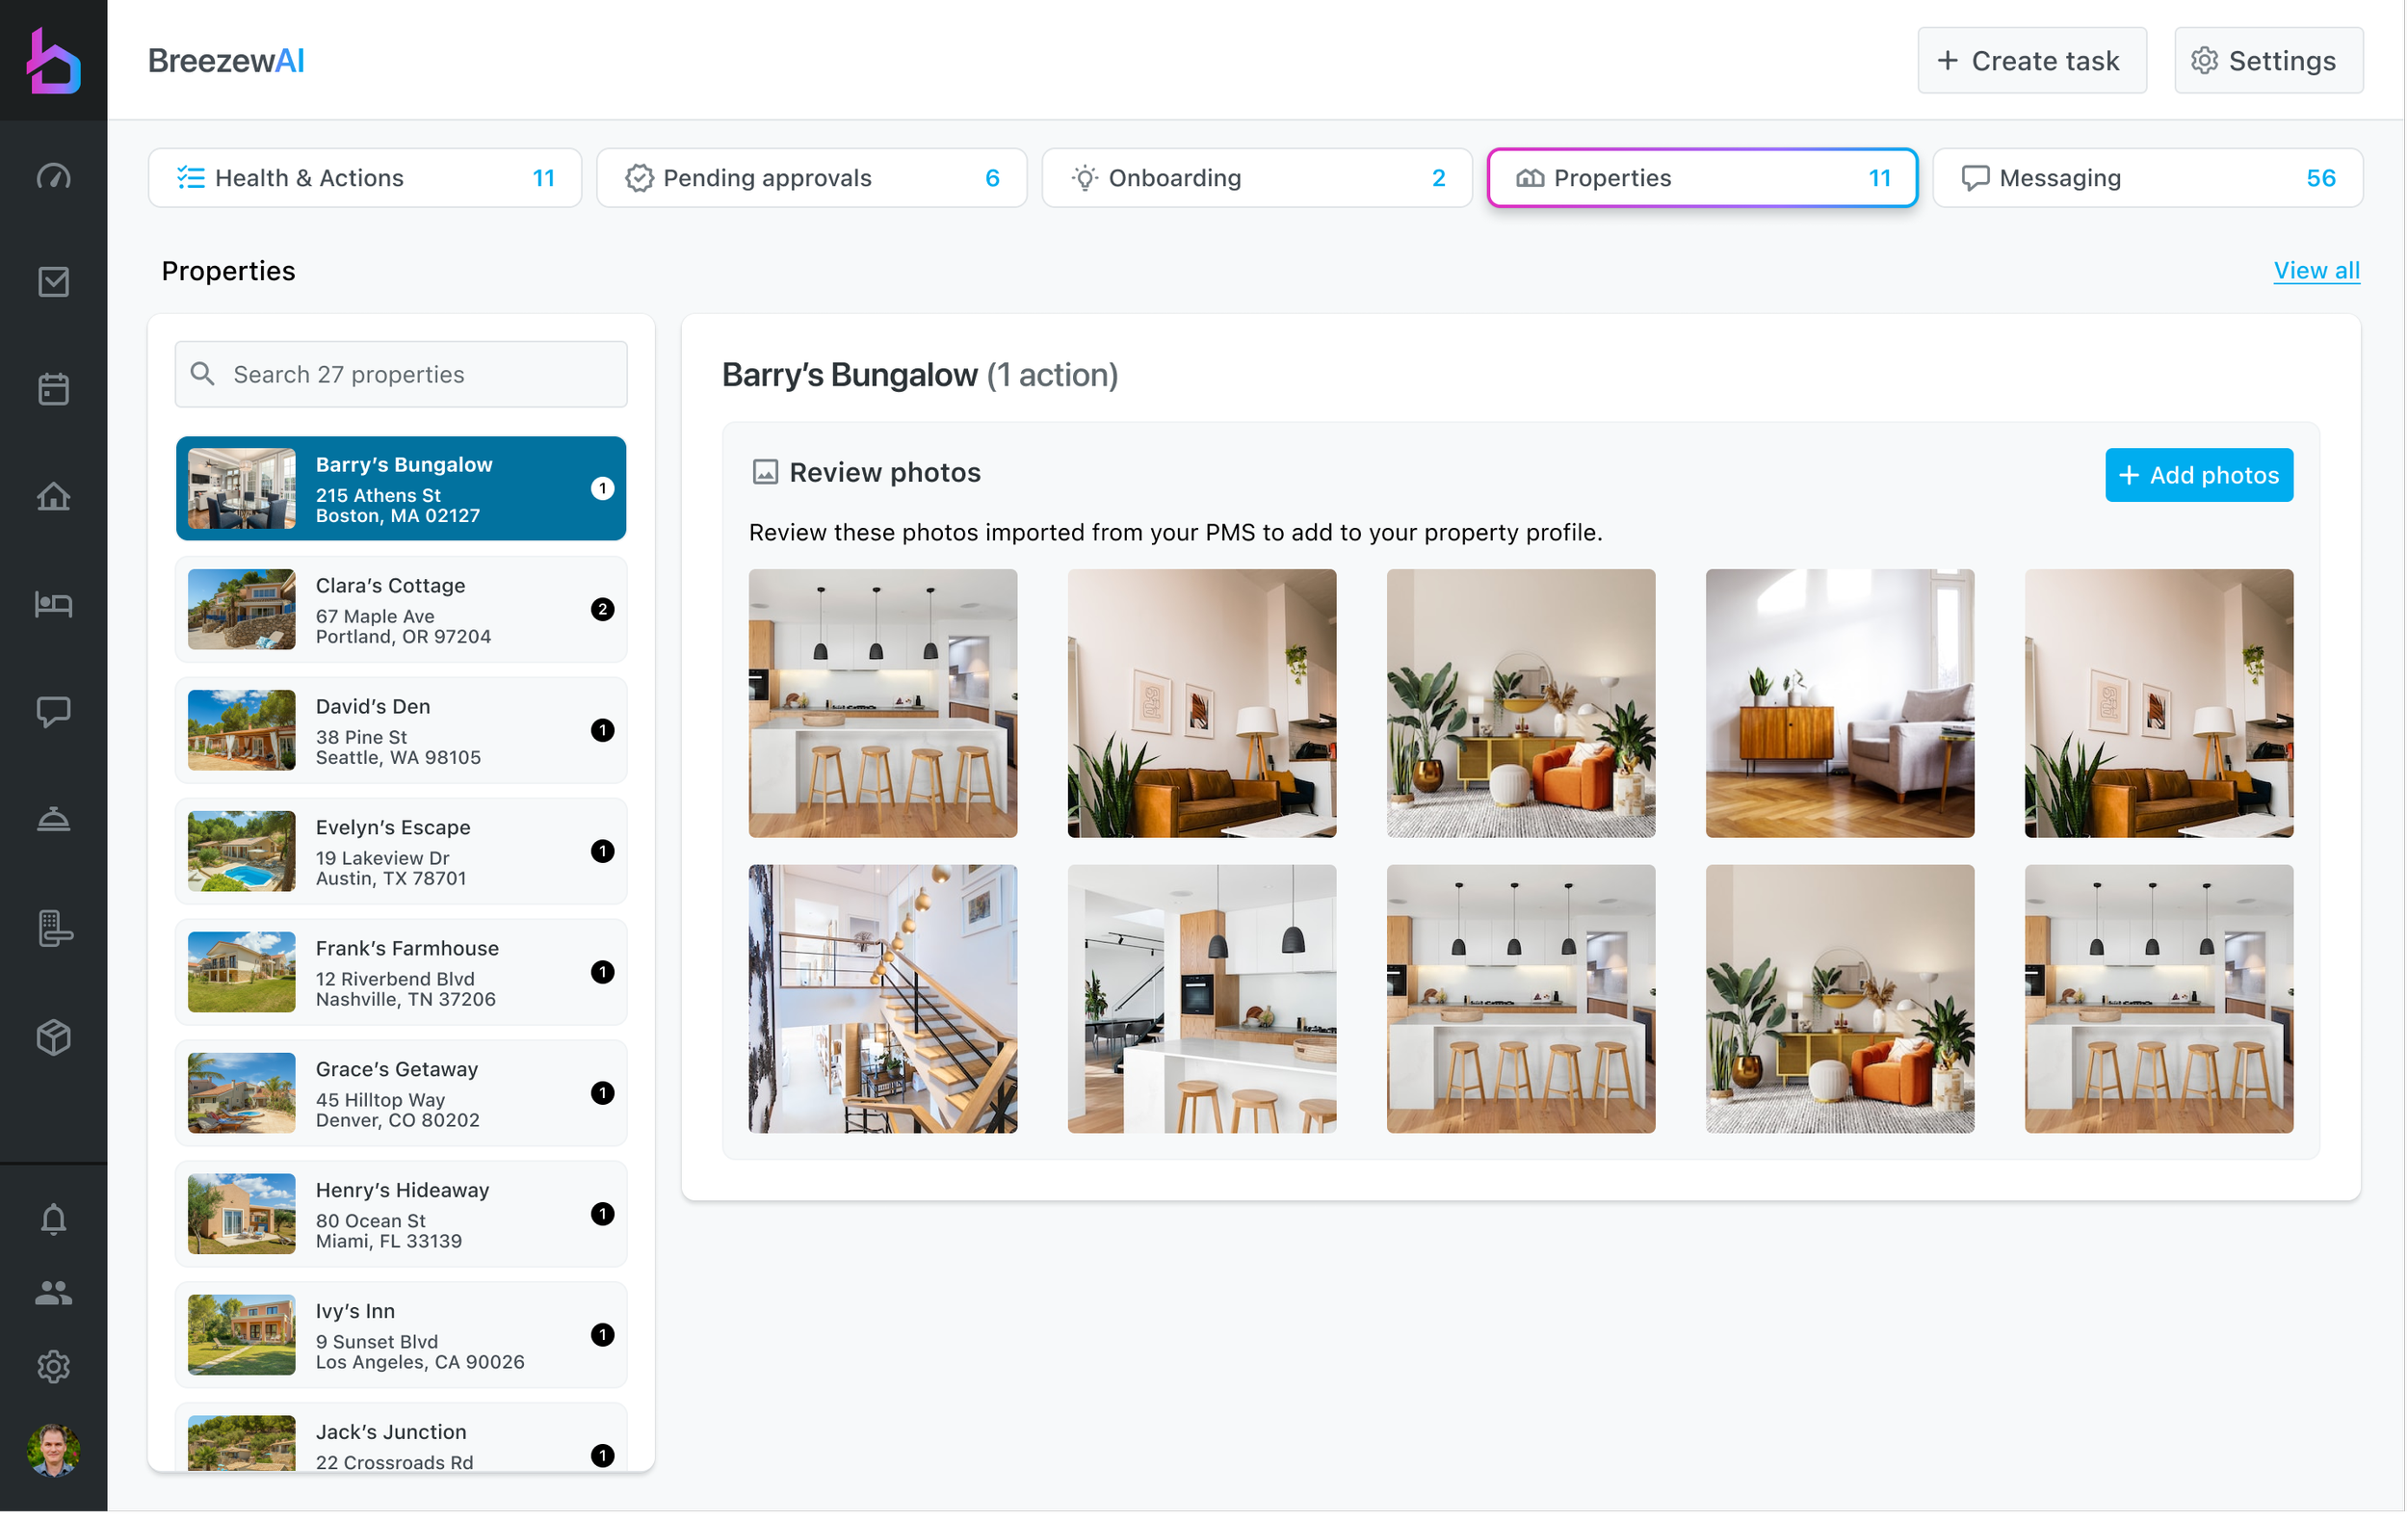
Task: Open the calendar icon in sidebar
Action: tap(53, 389)
